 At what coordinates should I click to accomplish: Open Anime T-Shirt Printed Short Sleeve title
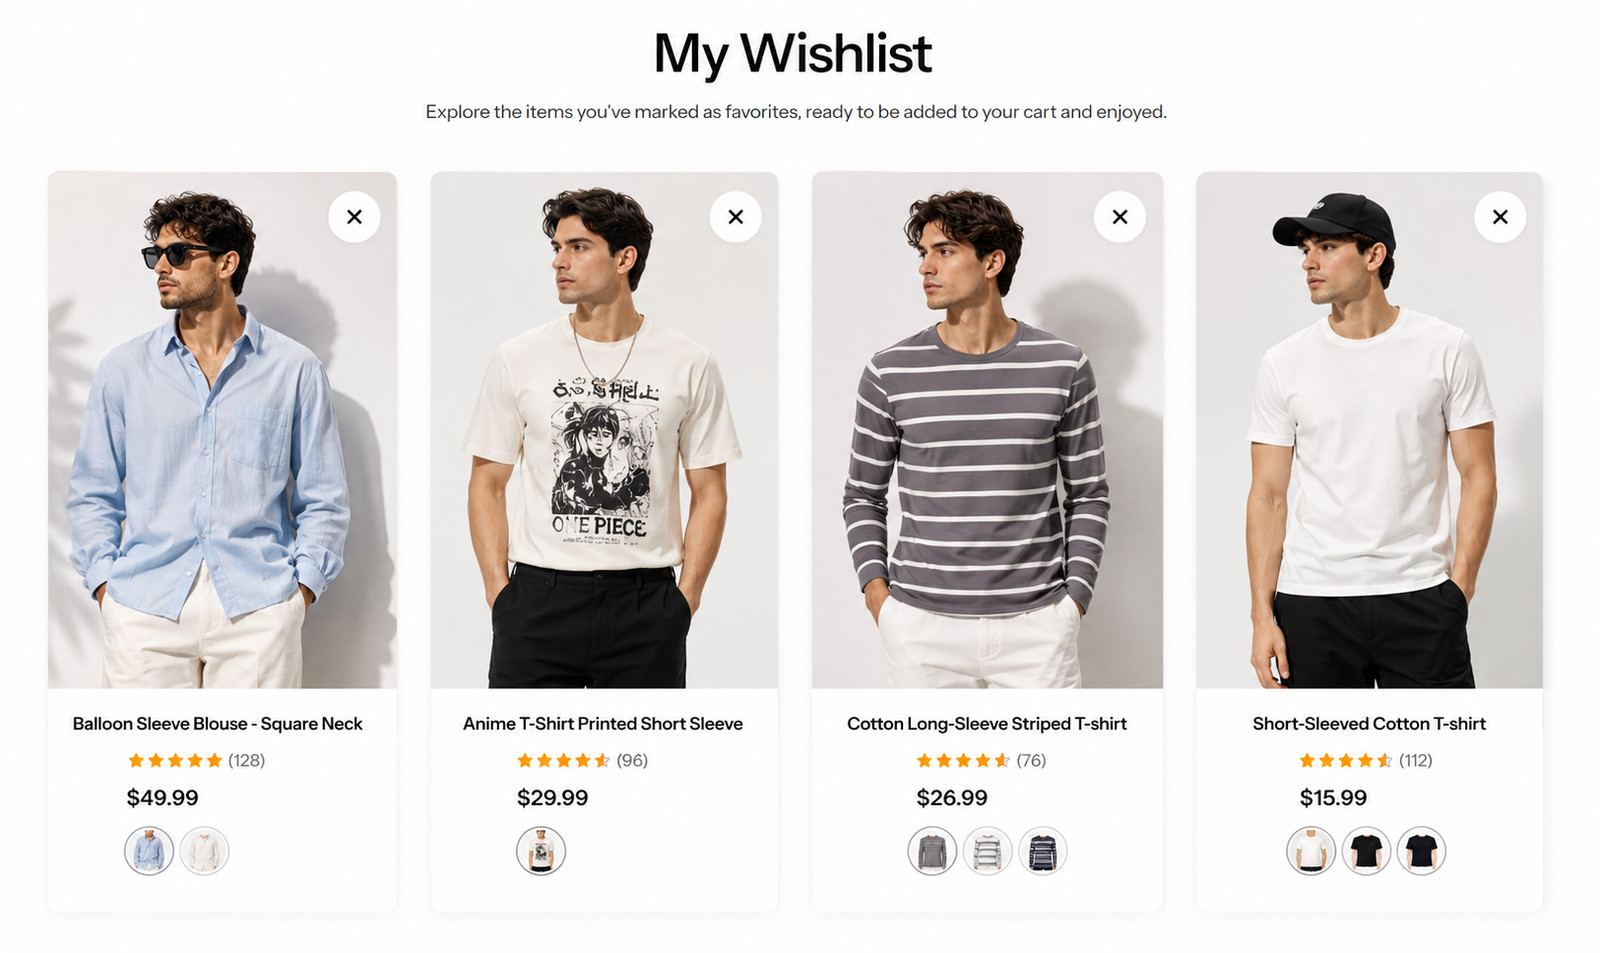click(x=603, y=723)
